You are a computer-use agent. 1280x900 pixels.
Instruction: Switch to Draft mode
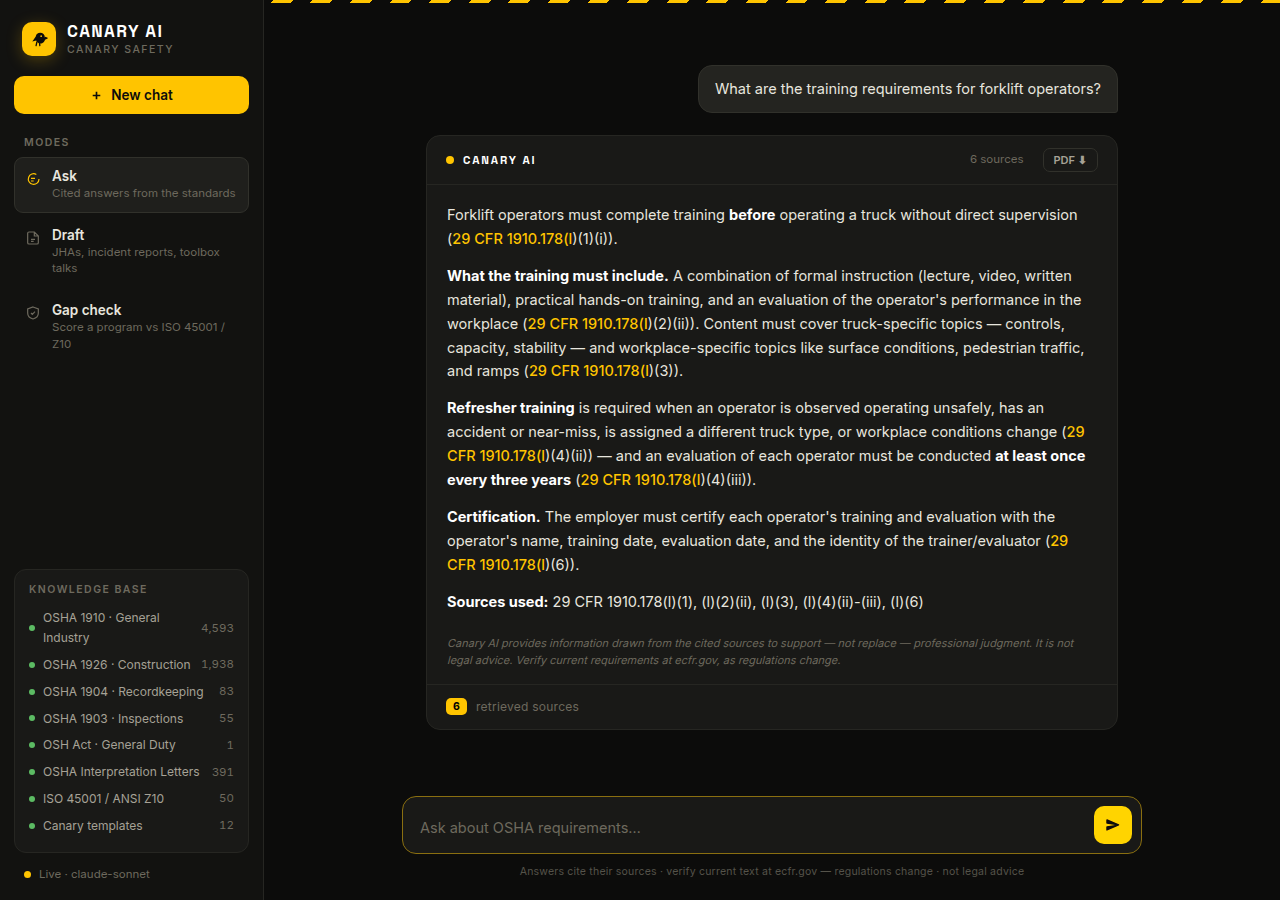(x=131, y=251)
